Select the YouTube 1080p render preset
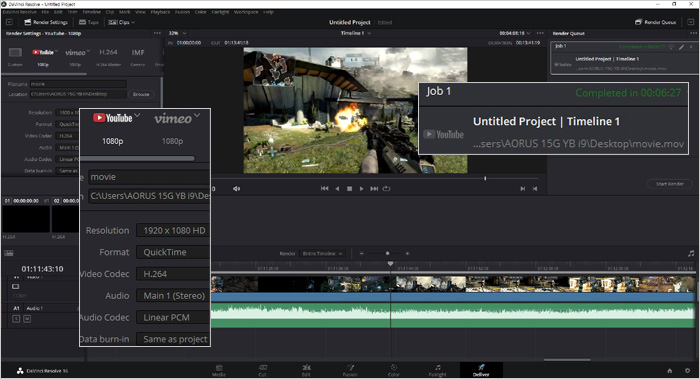Screen dimensions: 700x379 [43, 56]
